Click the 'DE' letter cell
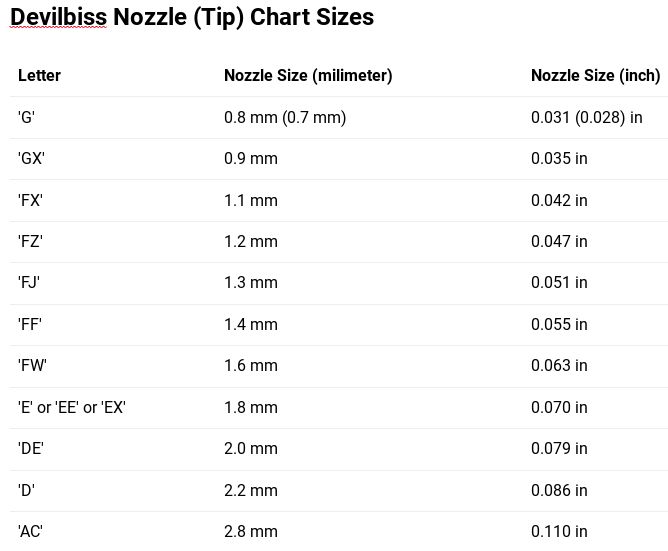The image size is (668, 551). tap(31, 449)
